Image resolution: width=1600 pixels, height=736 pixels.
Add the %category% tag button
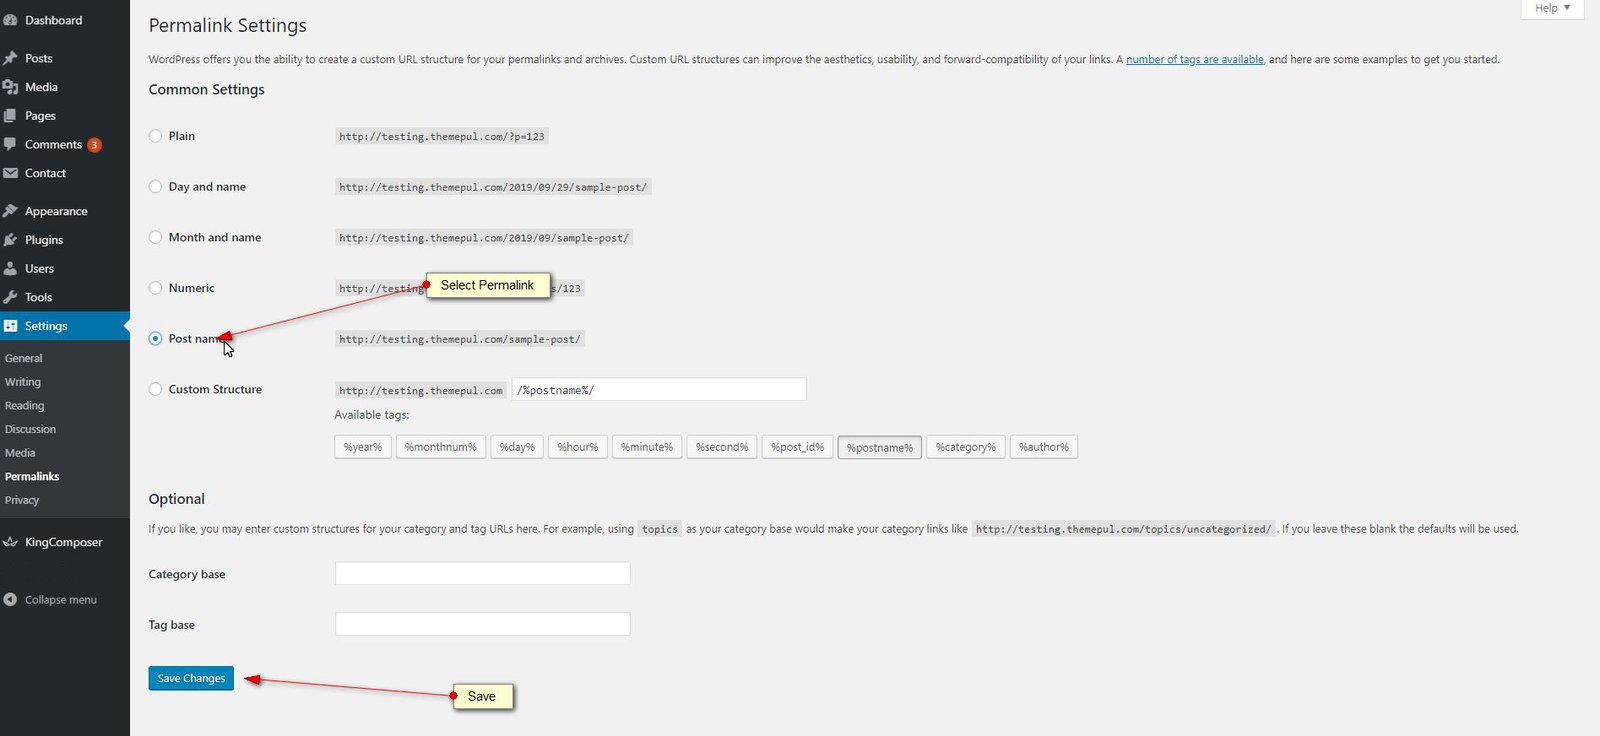click(x=966, y=447)
